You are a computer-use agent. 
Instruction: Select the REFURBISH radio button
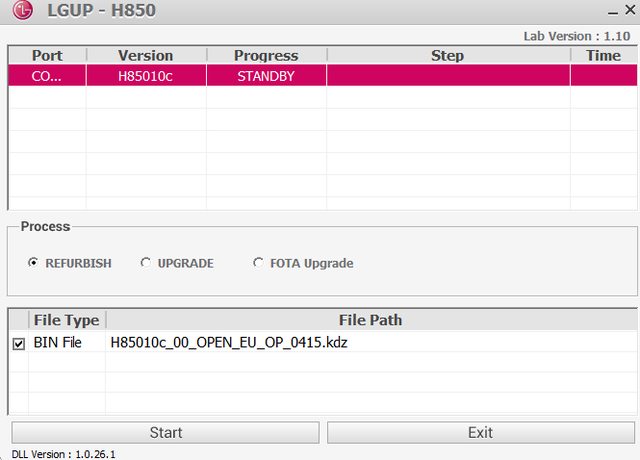[x=33, y=263]
